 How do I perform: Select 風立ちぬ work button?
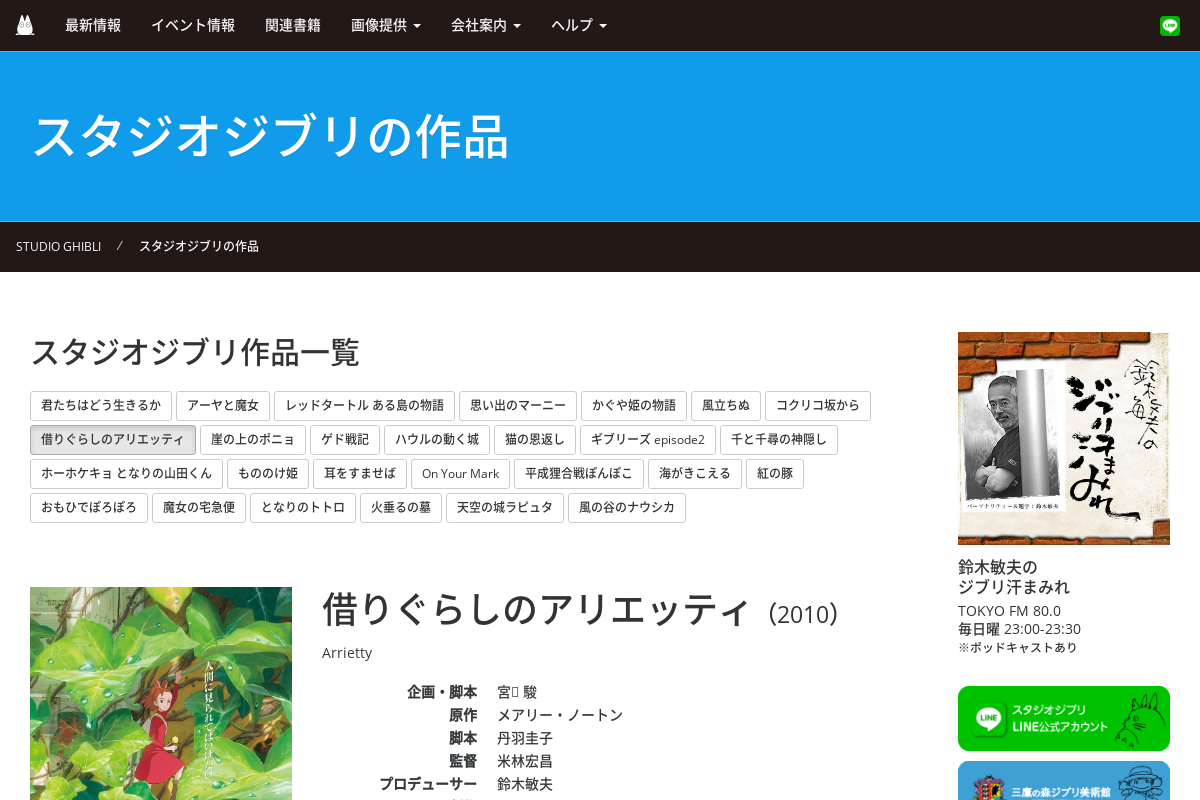[x=726, y=406]
